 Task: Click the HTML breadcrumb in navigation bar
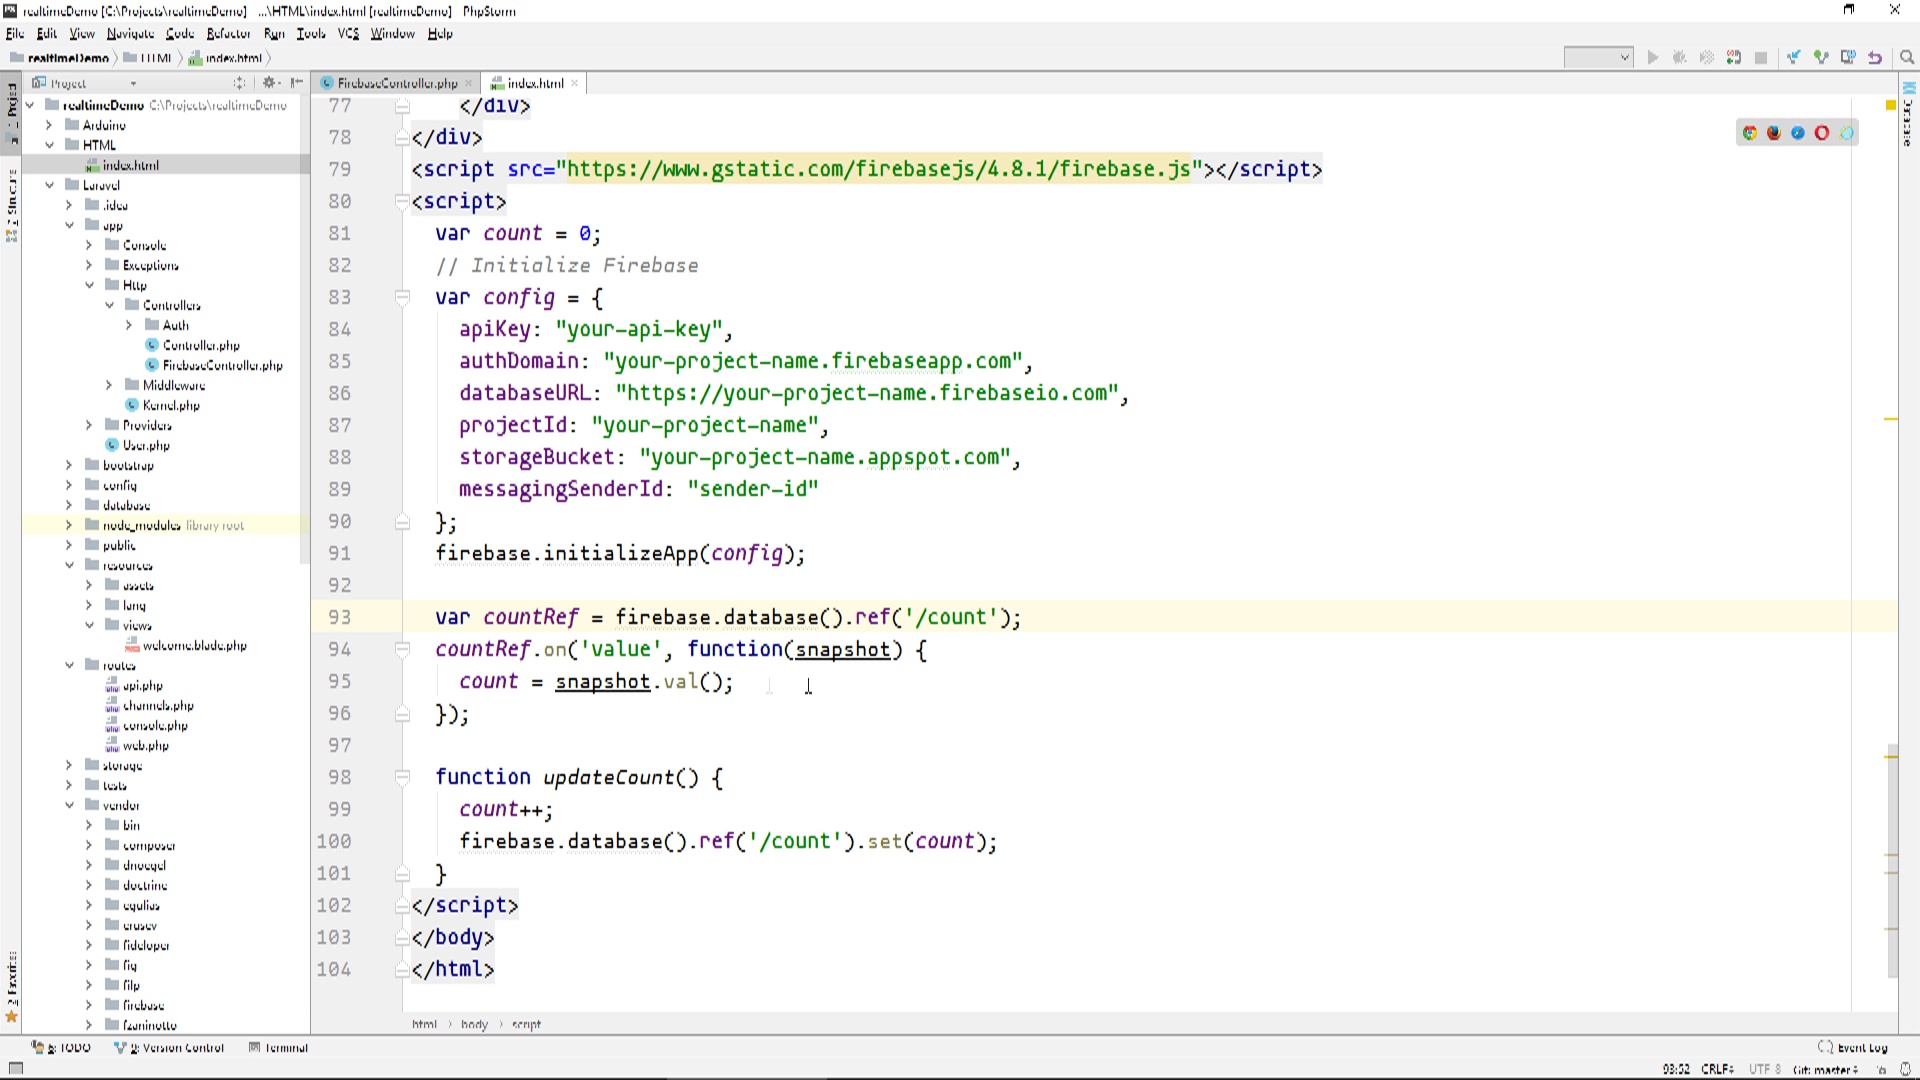(148, 58)
